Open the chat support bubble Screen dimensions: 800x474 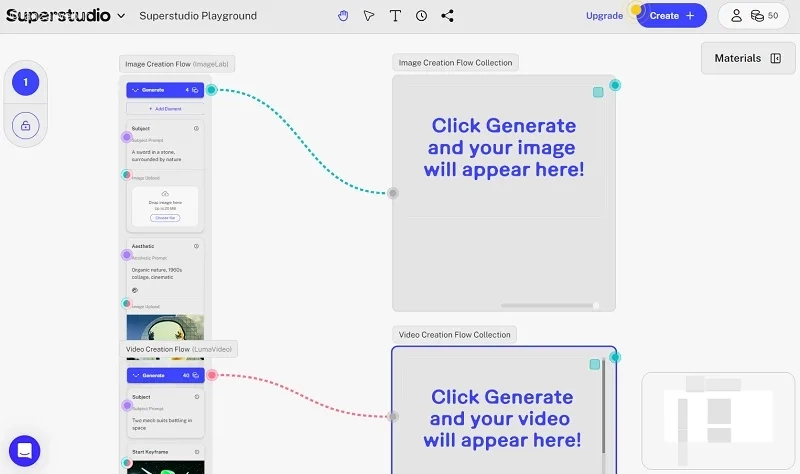click(x=24, y=451)
